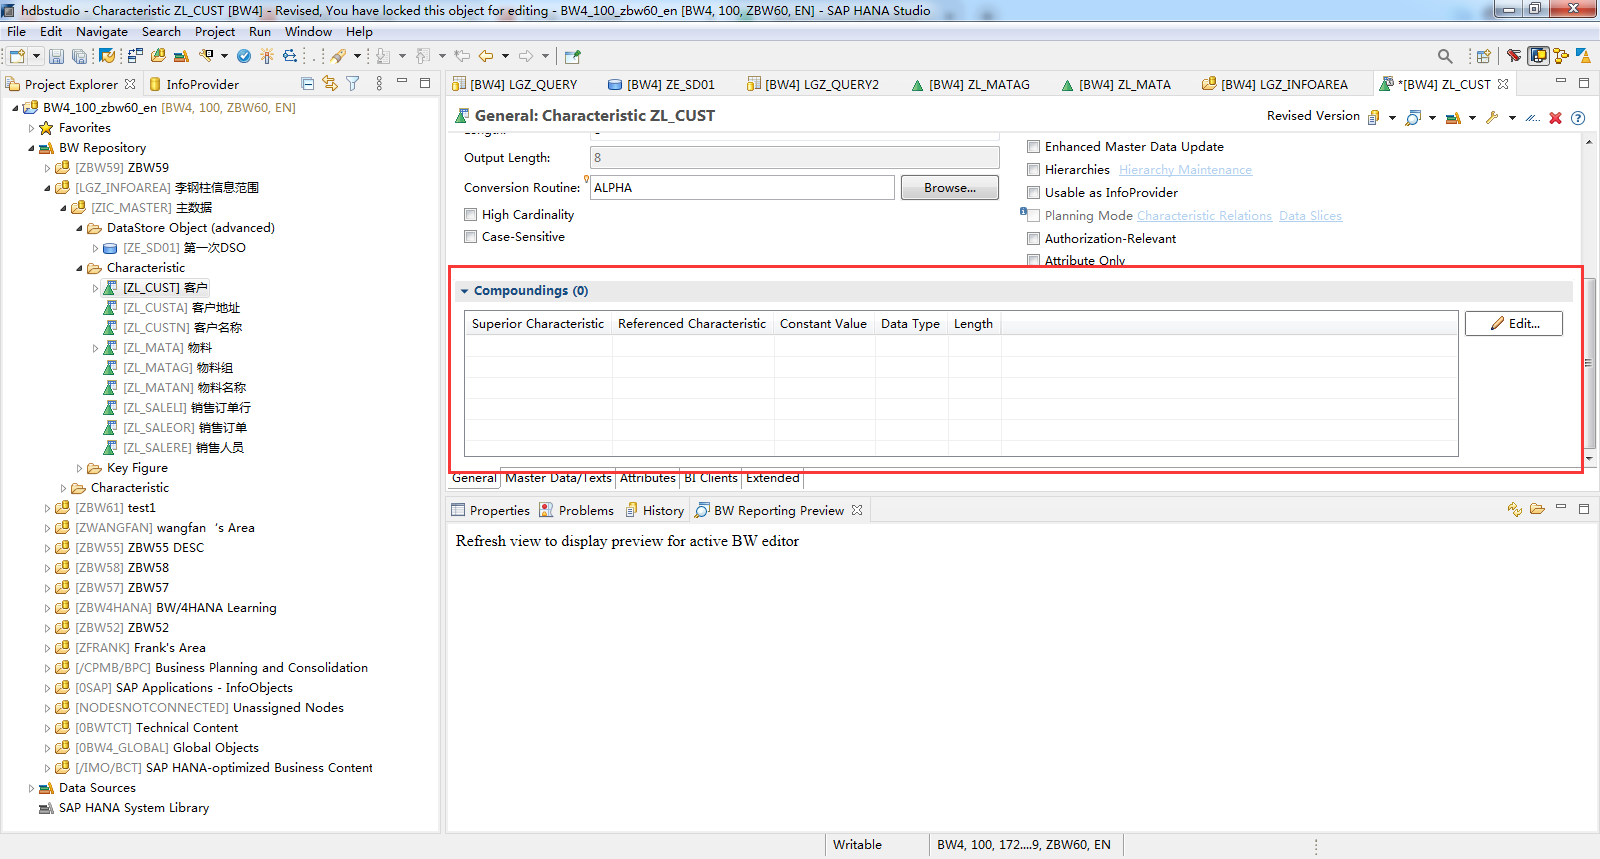The width and height of the screenshot is (1600, 859).
Task: Collapse the Compoundings section arrow
Action: [464, 291]
